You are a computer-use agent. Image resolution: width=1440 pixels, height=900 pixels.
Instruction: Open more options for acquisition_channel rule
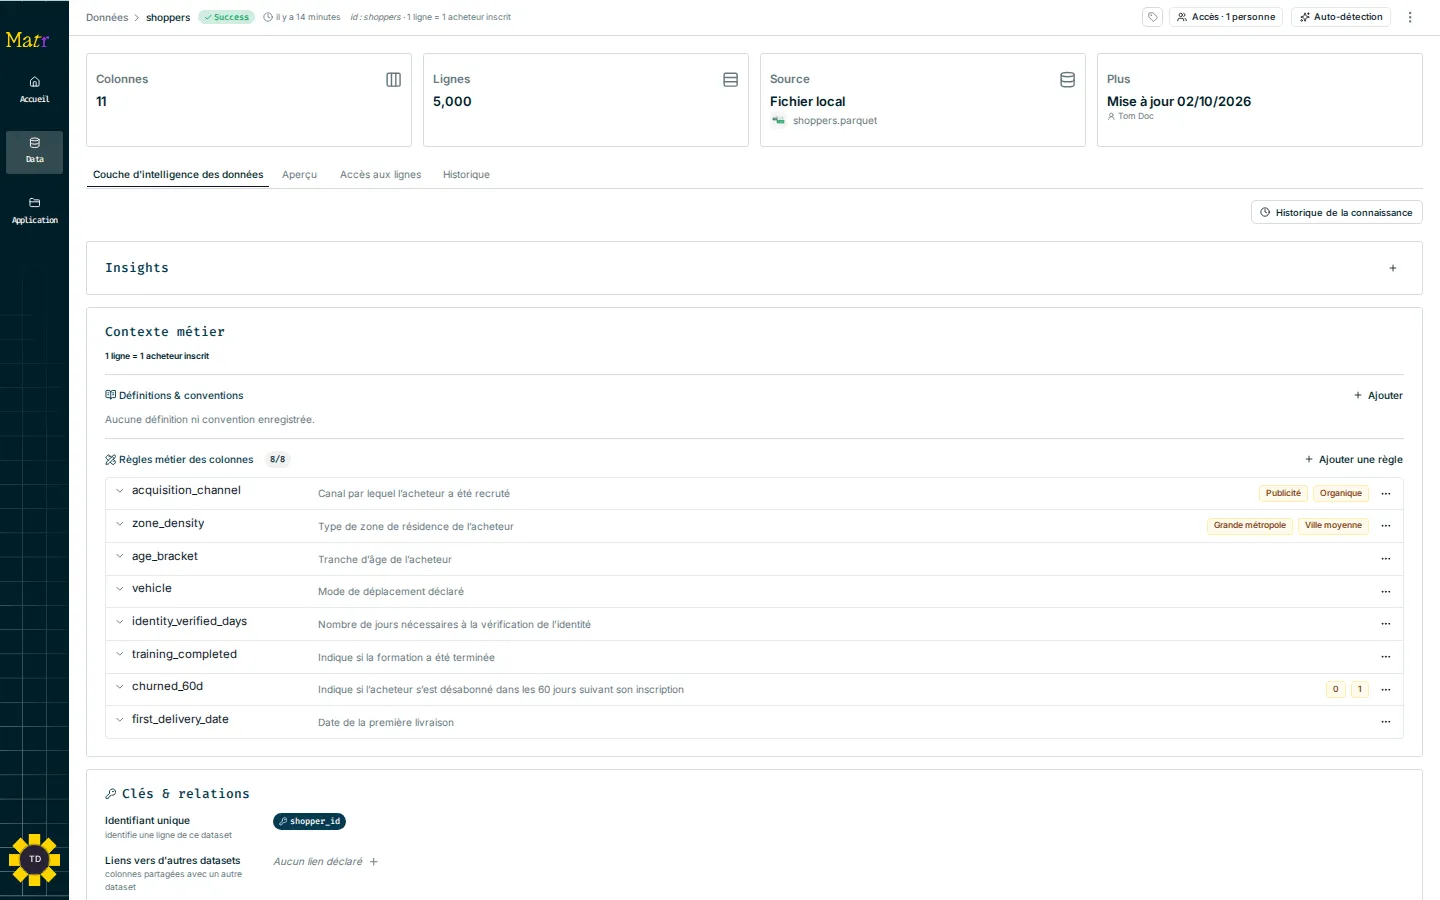click(1386, 494)
